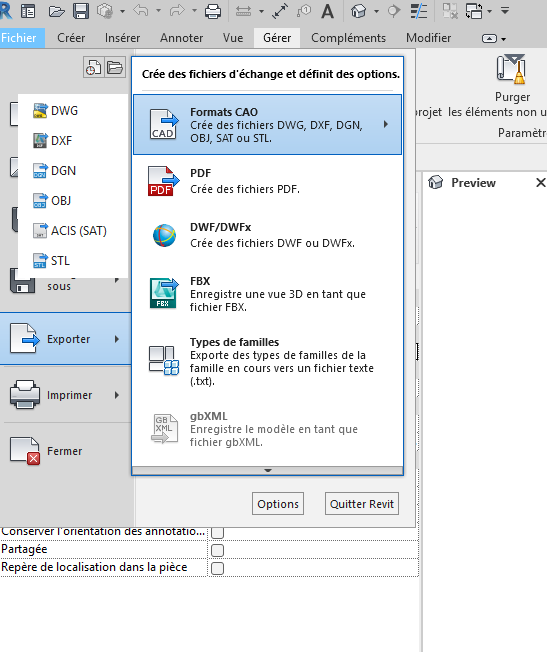Click the Synchronize icon in quick access toolbar

(105, 11)
